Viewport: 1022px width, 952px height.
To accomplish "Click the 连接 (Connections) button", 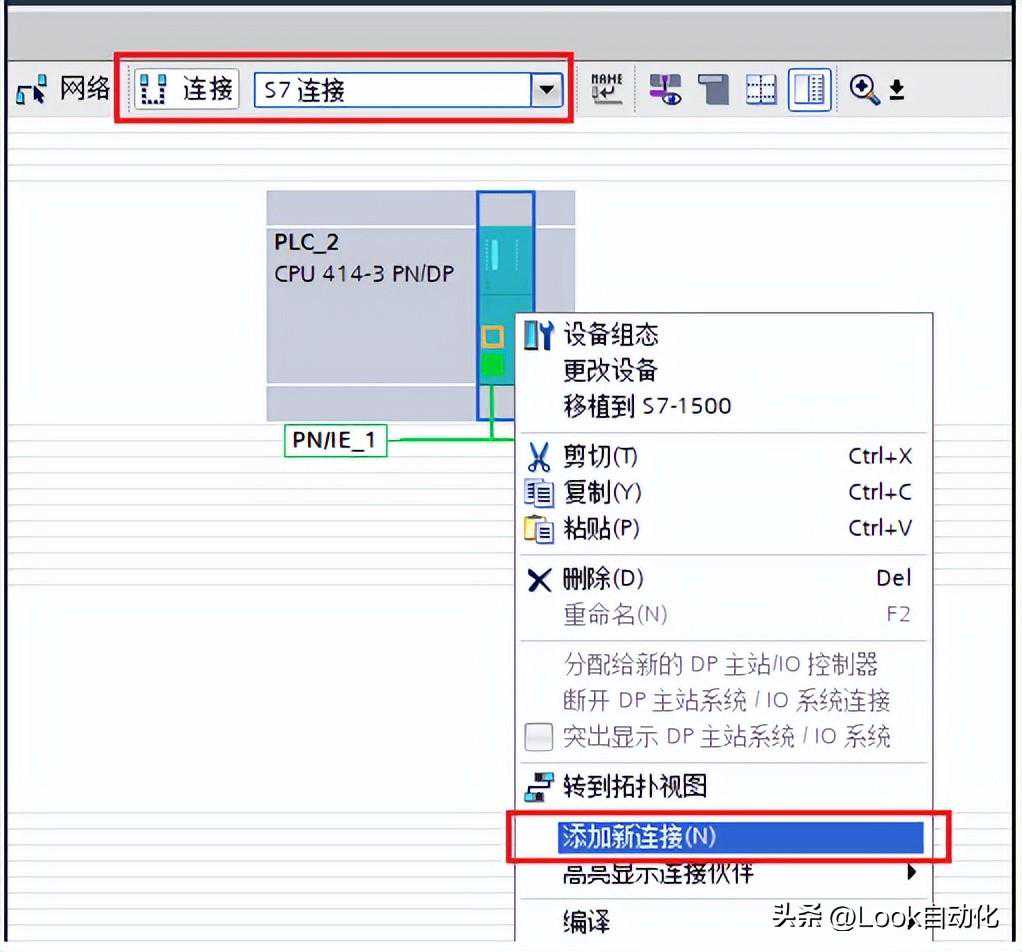I will pyautogui.click(x=187, y=90).
